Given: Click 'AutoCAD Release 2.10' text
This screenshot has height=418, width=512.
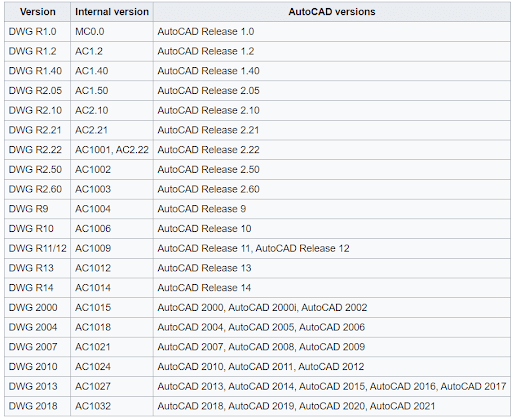Looking at the screenshot, I should [x=208, y=110].
